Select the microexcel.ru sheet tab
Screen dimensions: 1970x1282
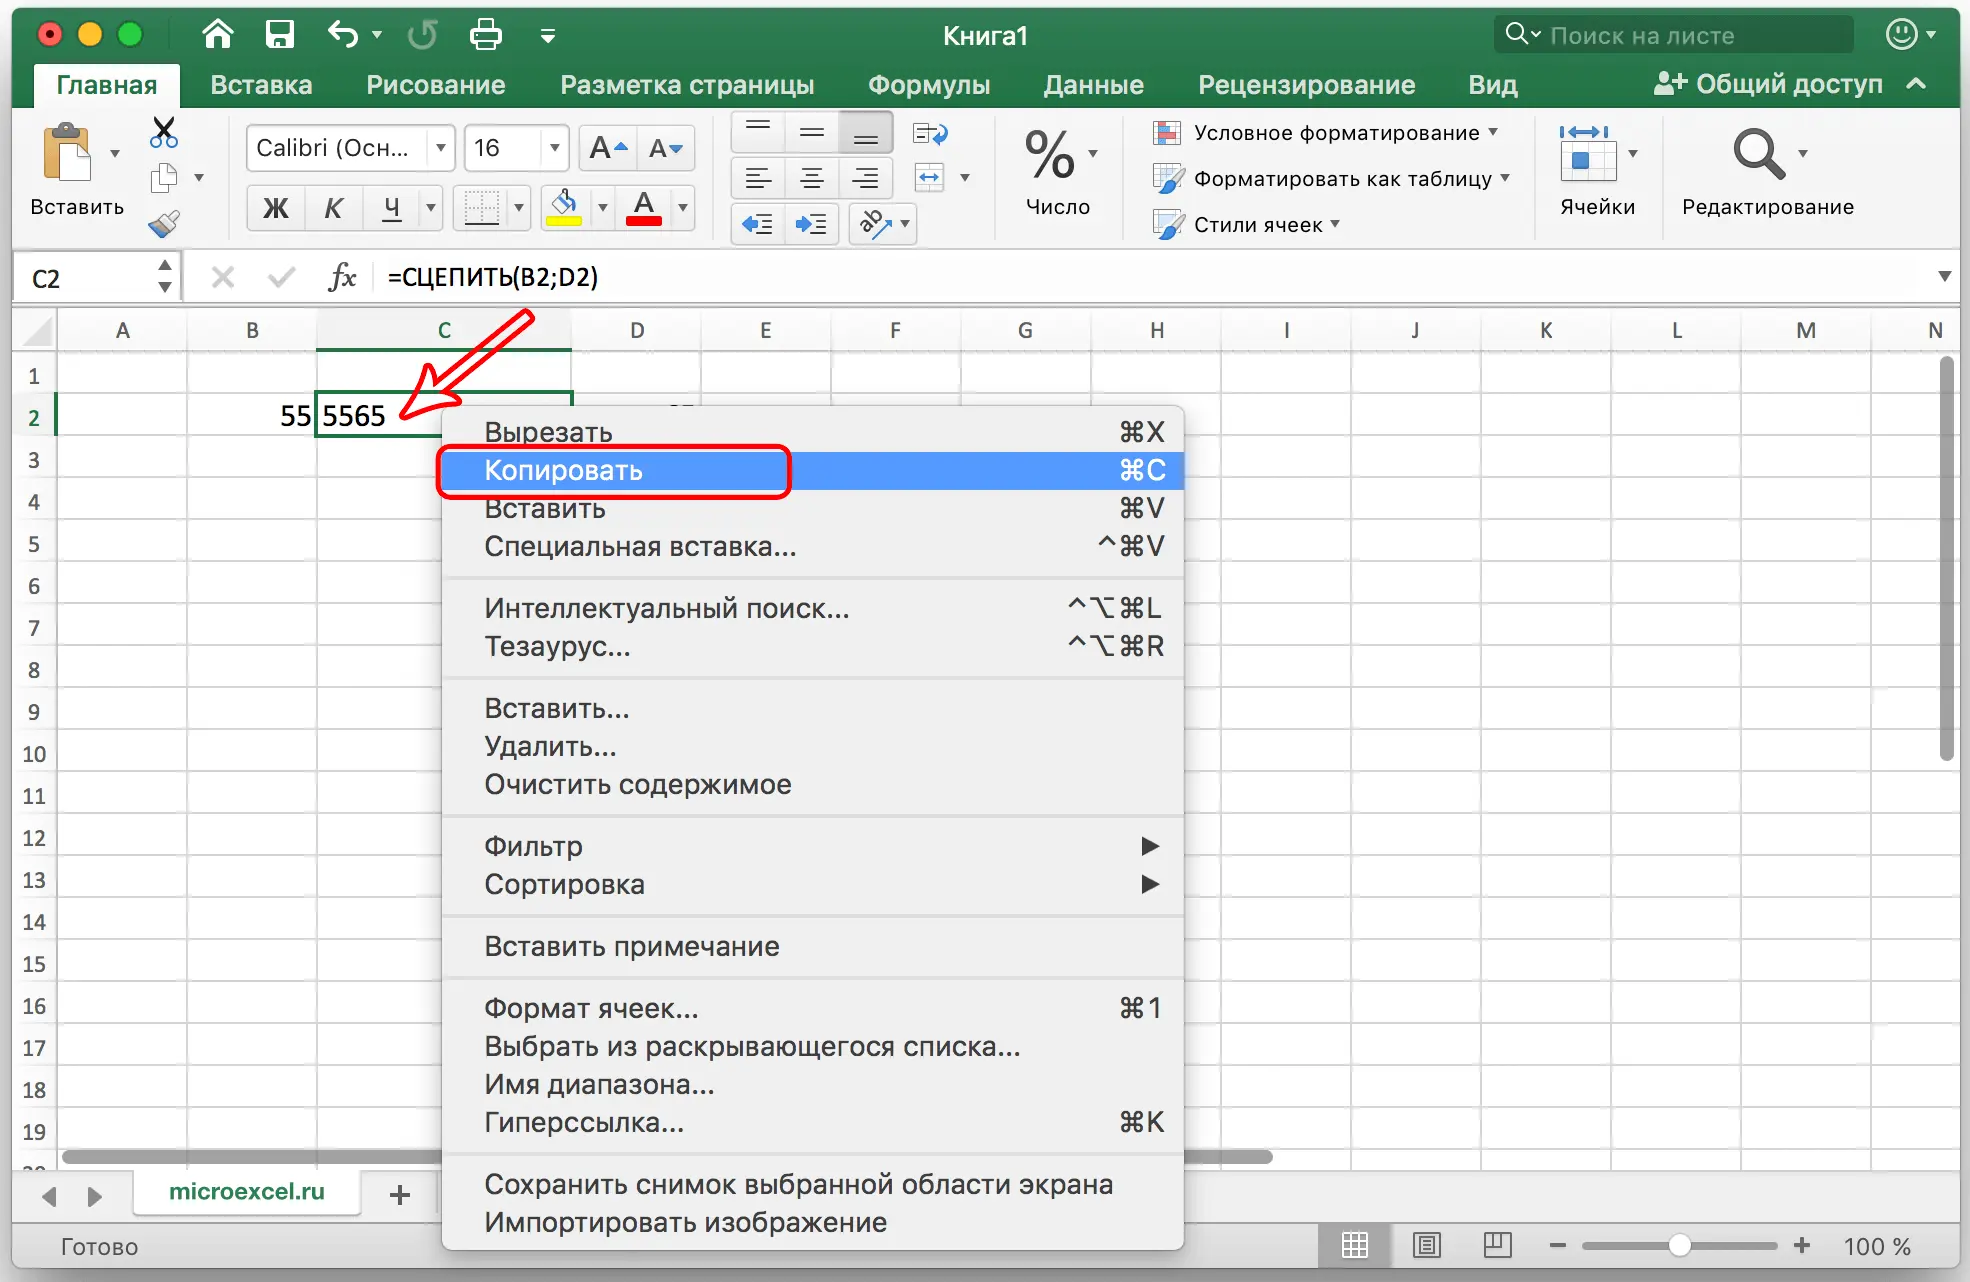pos(247,1192)
